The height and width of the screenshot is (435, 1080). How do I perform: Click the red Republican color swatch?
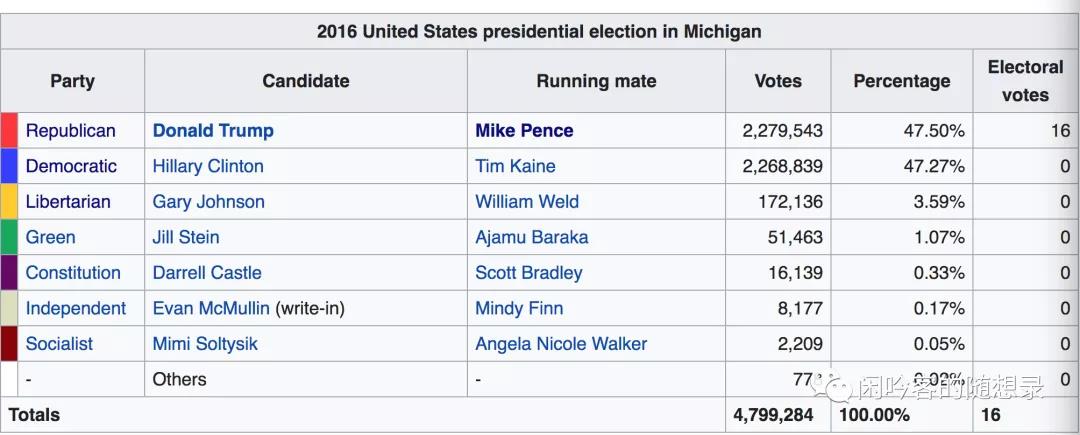tap(9, 131)
